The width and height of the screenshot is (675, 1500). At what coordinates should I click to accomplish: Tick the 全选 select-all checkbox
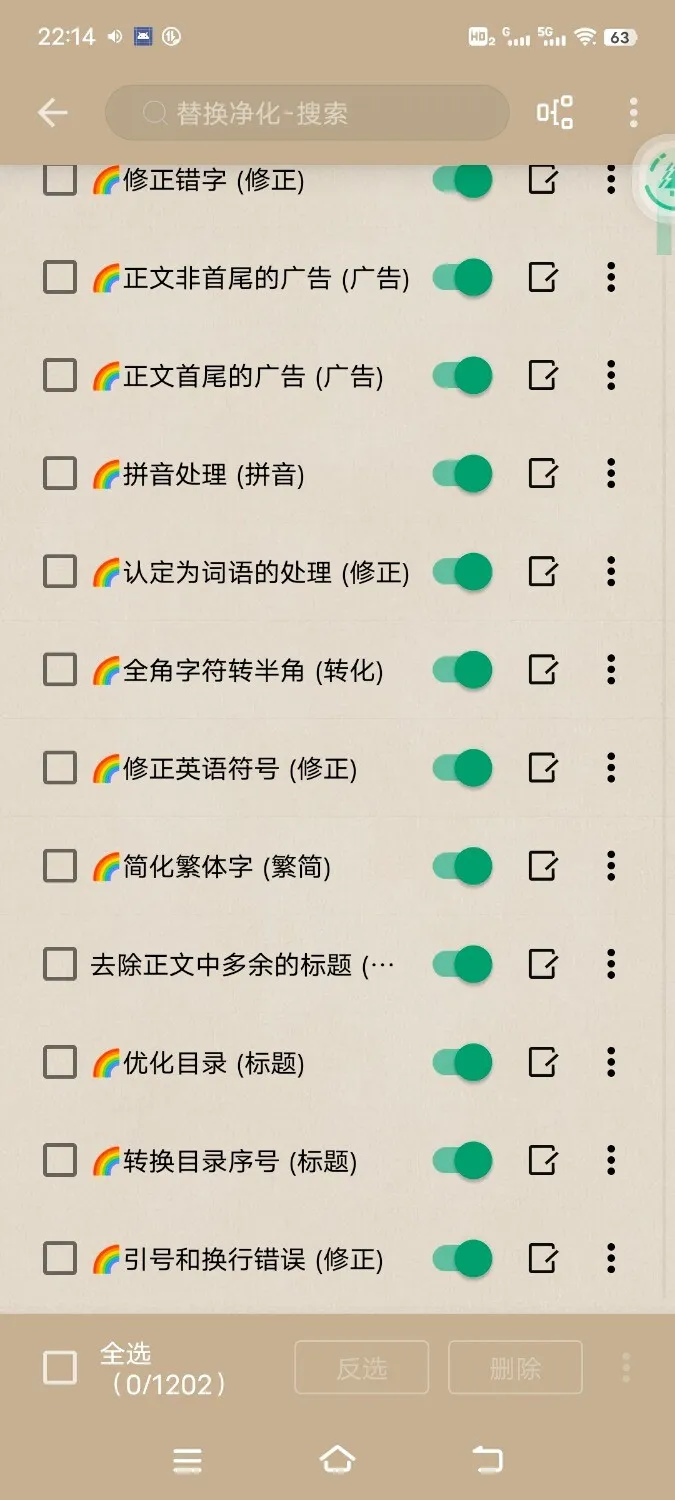pos(60,1367)
